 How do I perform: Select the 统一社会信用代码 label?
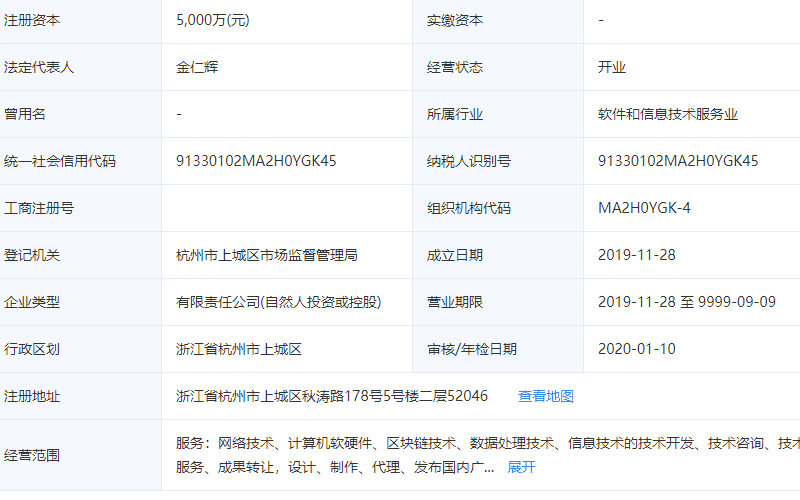60,161
